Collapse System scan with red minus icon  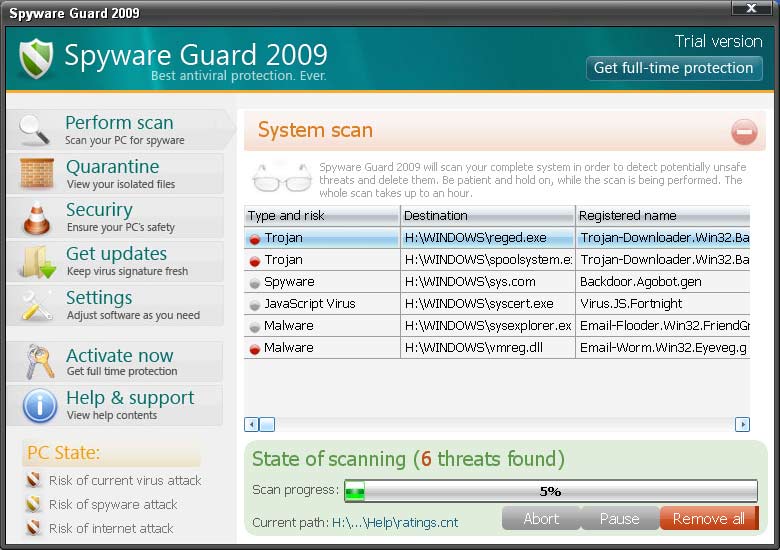point(744,132)
